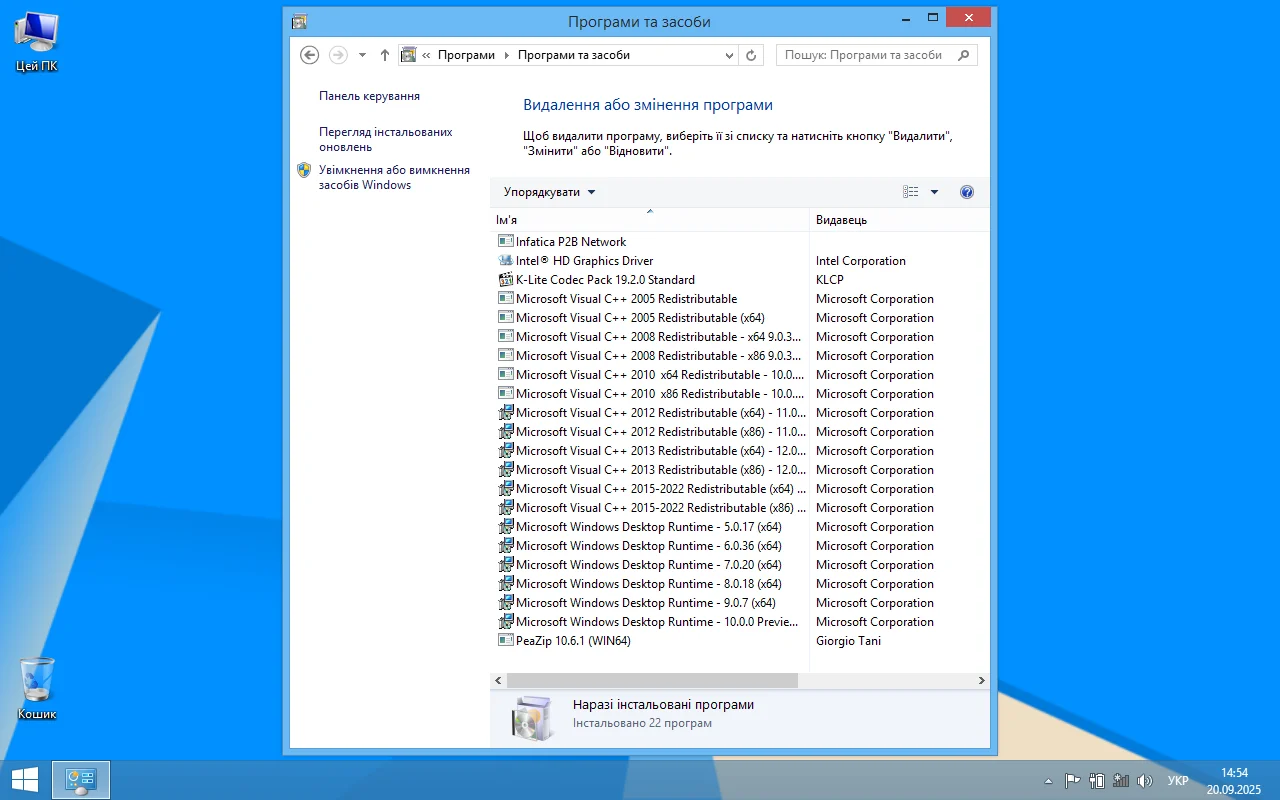Show hidden tray icons arrow
The image size is (1280, 800).
[x=1048, y=781]
